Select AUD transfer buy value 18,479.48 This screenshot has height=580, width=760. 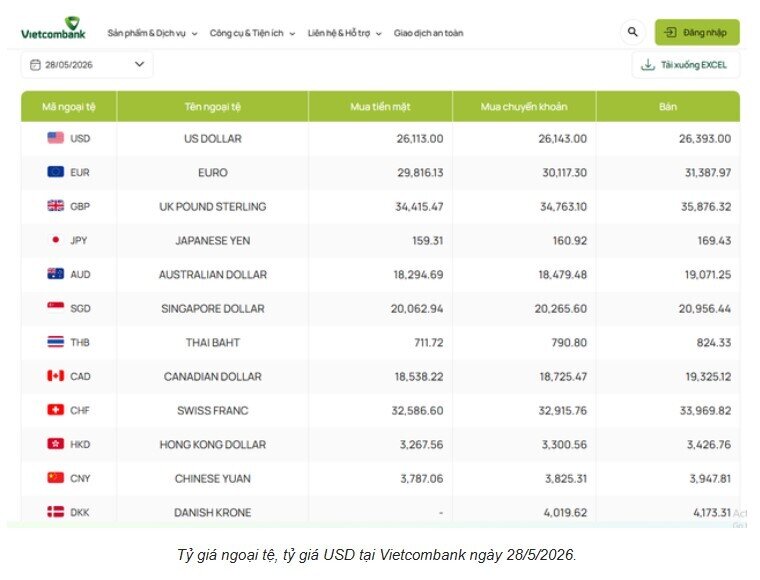point(563,275)
